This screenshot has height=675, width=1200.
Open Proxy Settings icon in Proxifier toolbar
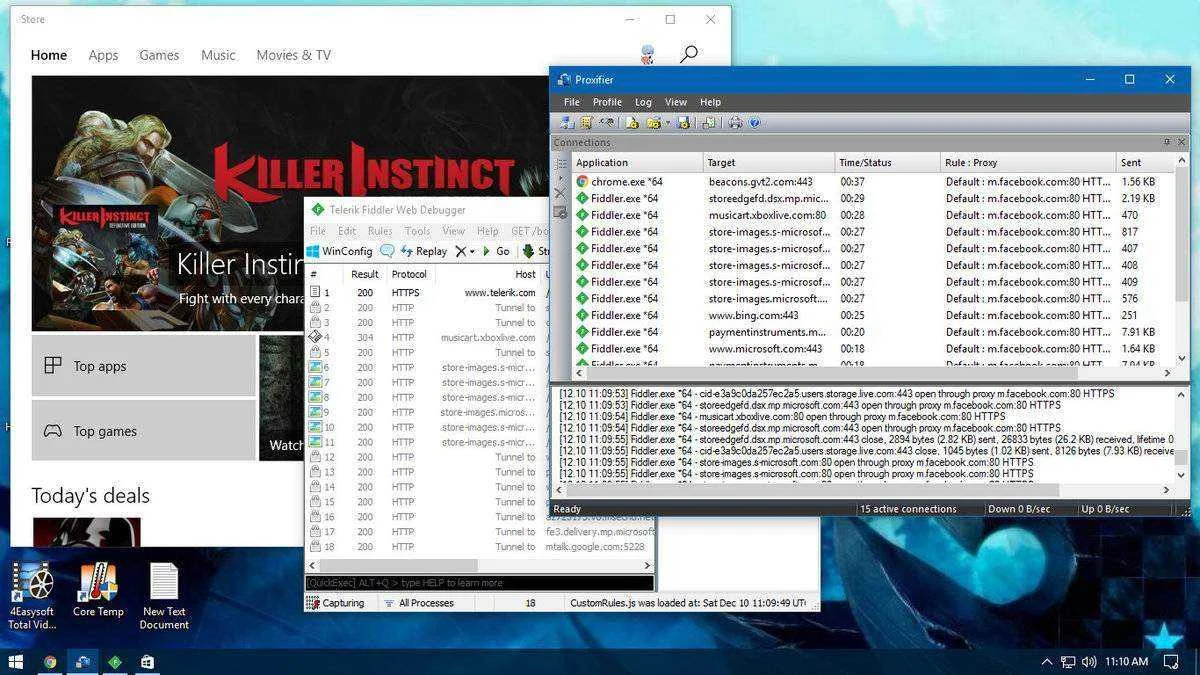567,123
